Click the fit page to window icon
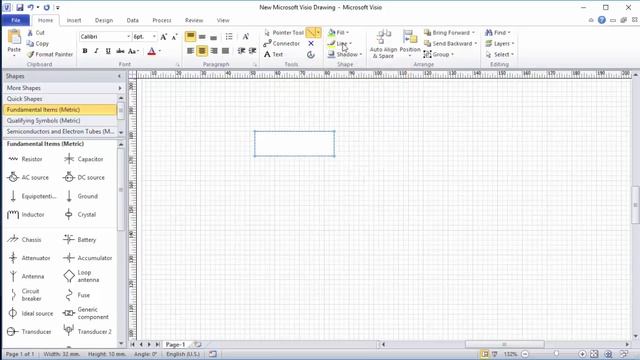640x360 pixels. click(x=594, y=354)
